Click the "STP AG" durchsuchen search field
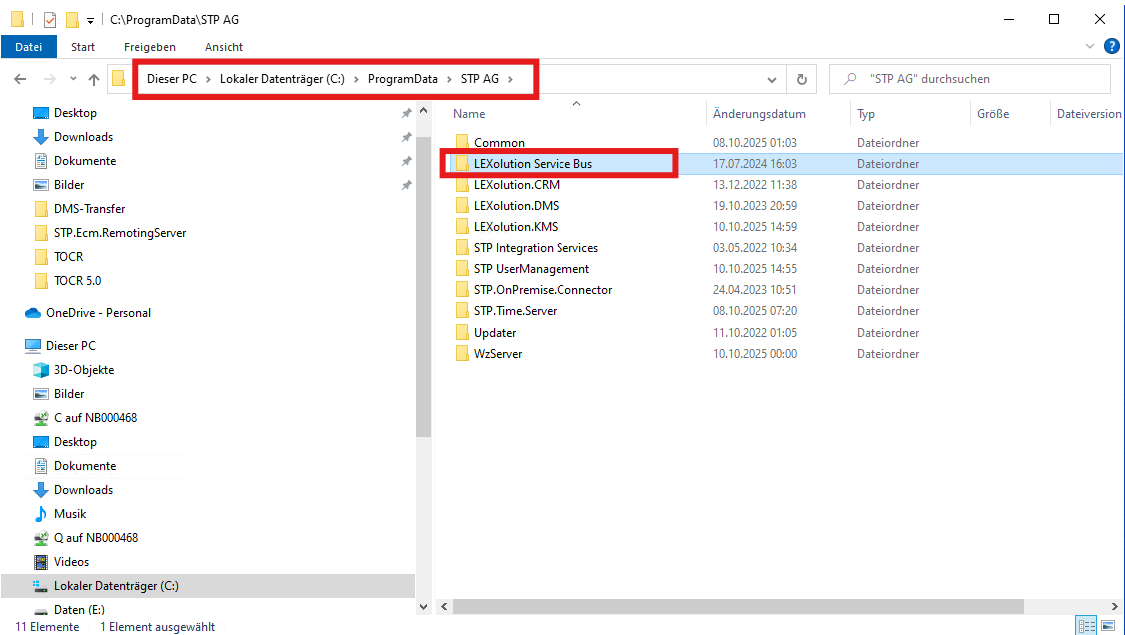Viewport: 1125px width, 635px height. [969, 79]
